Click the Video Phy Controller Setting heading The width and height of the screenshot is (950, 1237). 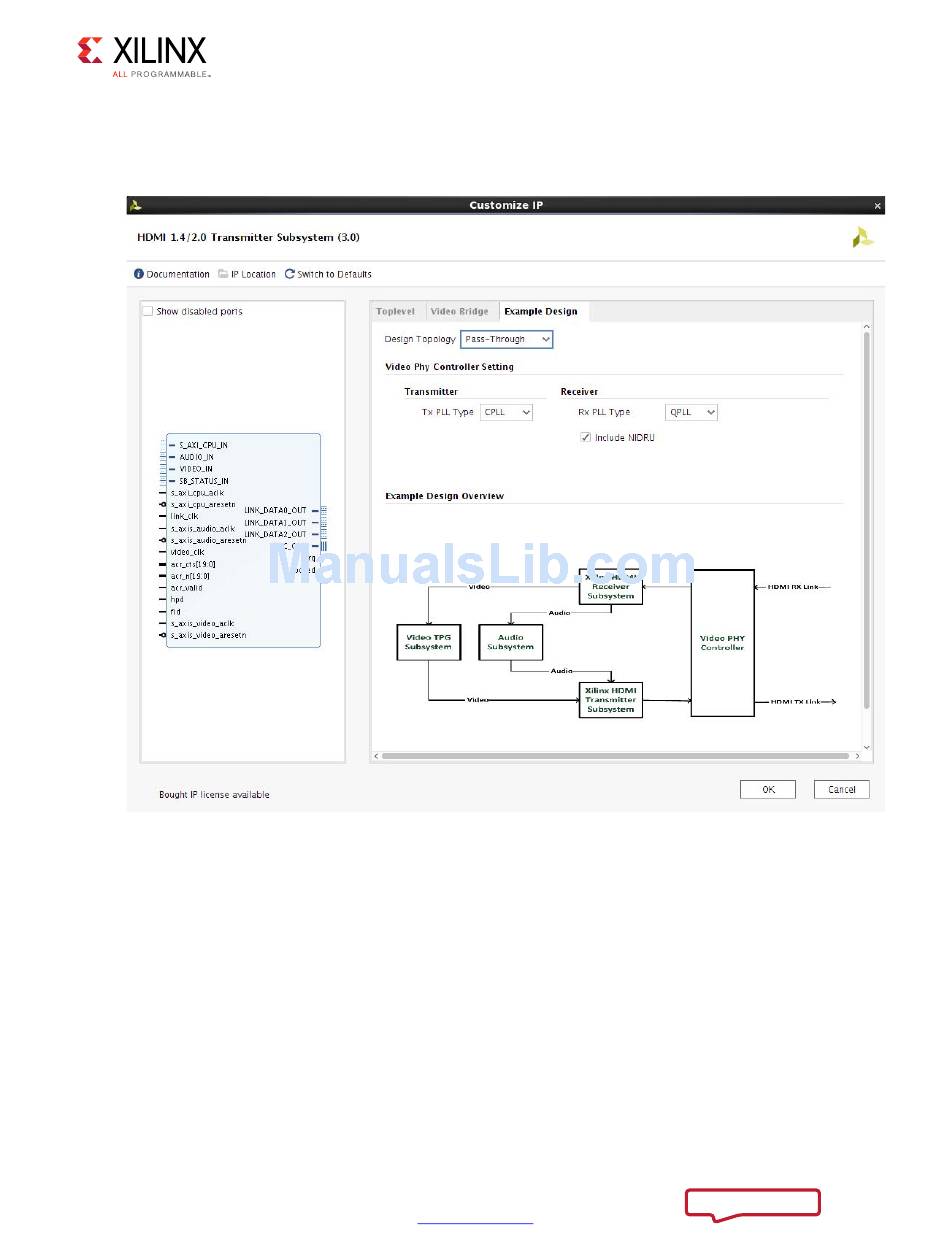[x=449, y=367]
